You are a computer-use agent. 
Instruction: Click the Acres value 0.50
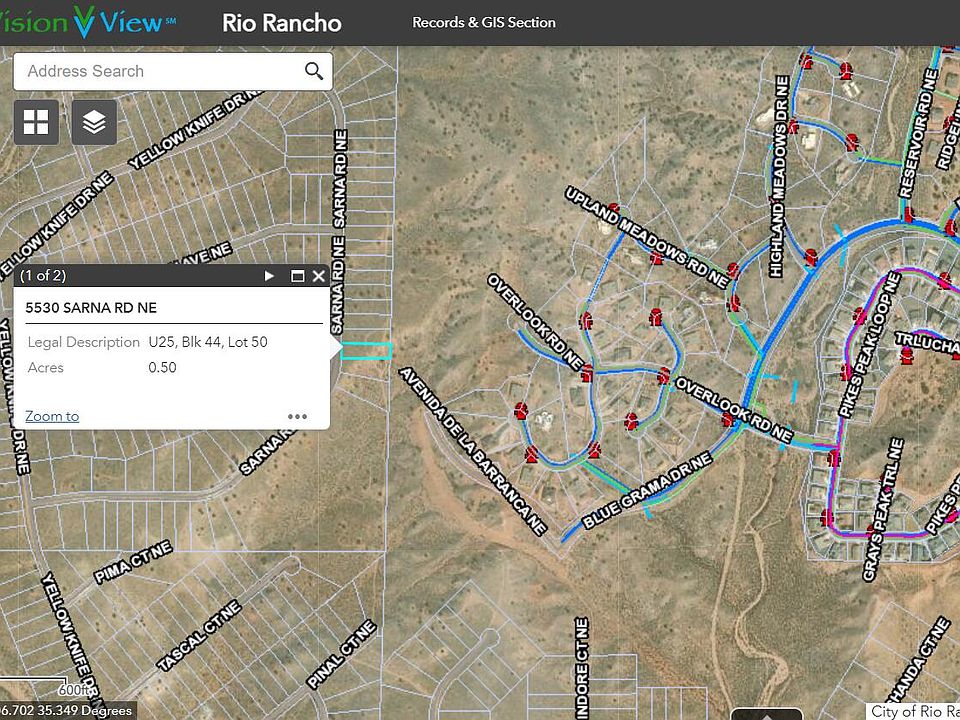coord(162,367)
